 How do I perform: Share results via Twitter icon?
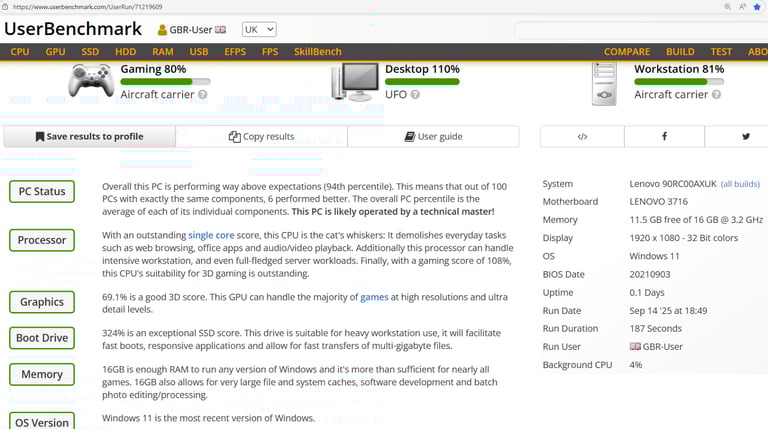coord(745,137)
